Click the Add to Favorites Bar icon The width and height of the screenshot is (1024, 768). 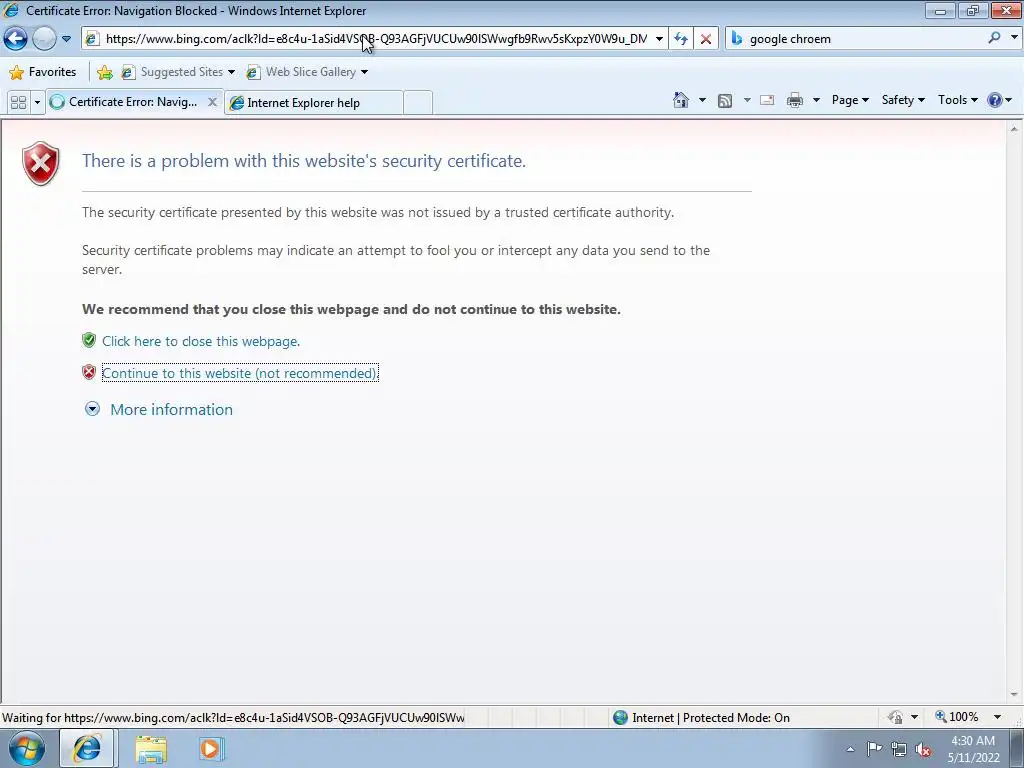[x=104, y=72]
